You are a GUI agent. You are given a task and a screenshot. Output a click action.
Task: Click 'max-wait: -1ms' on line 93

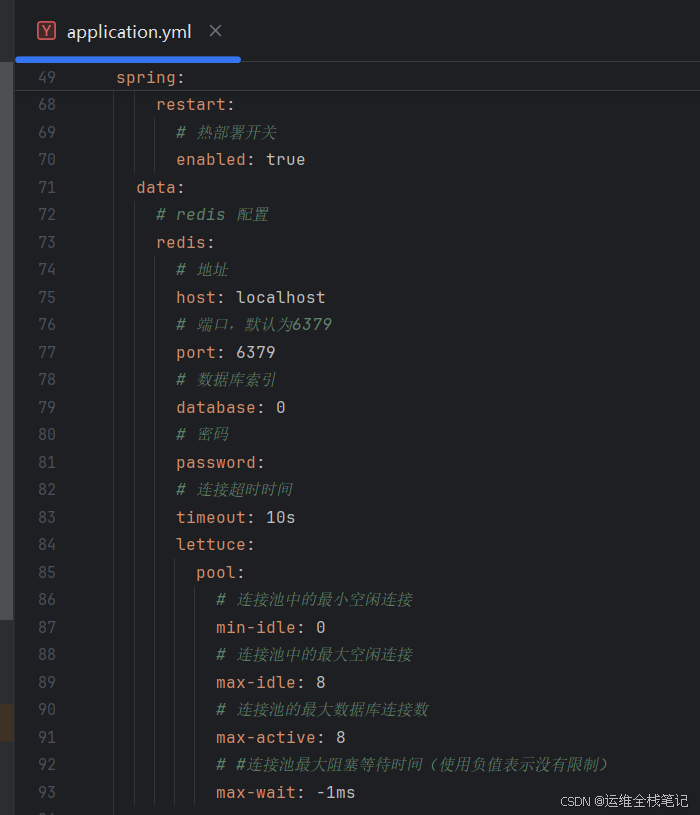point(286,792)
